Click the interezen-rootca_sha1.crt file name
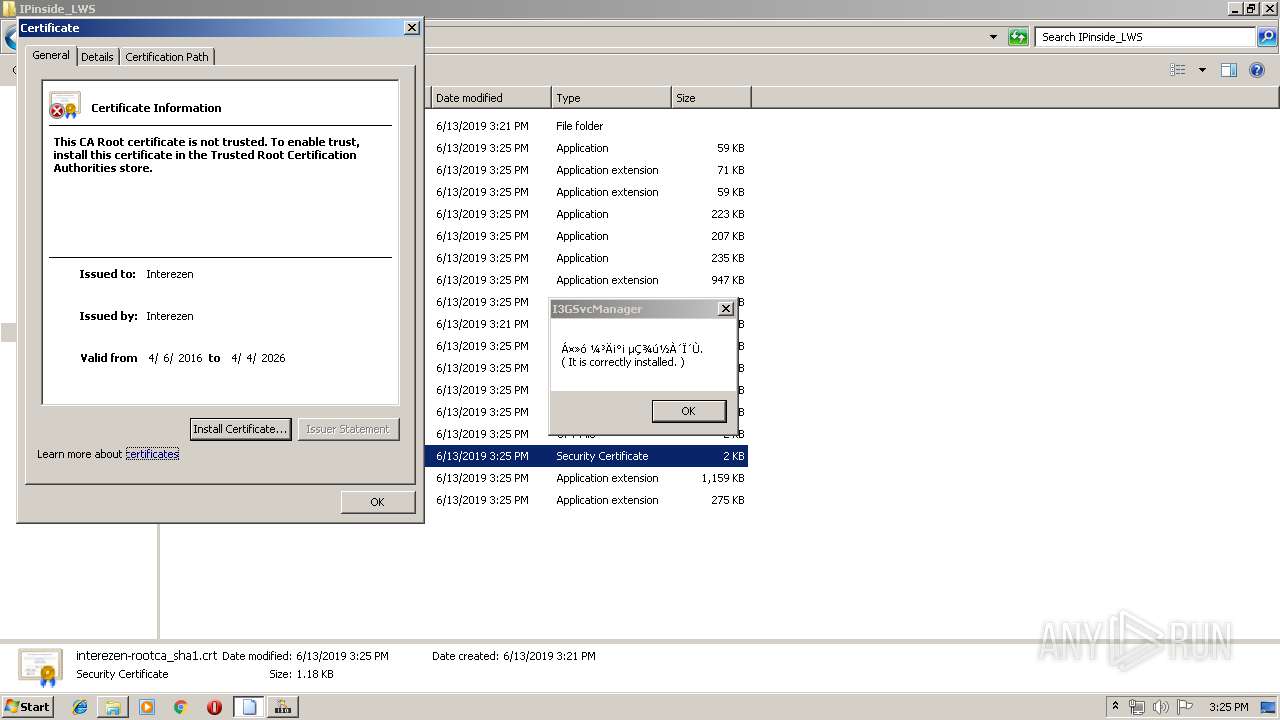Viewport: 1280px width, 720px height. point(146,656)
